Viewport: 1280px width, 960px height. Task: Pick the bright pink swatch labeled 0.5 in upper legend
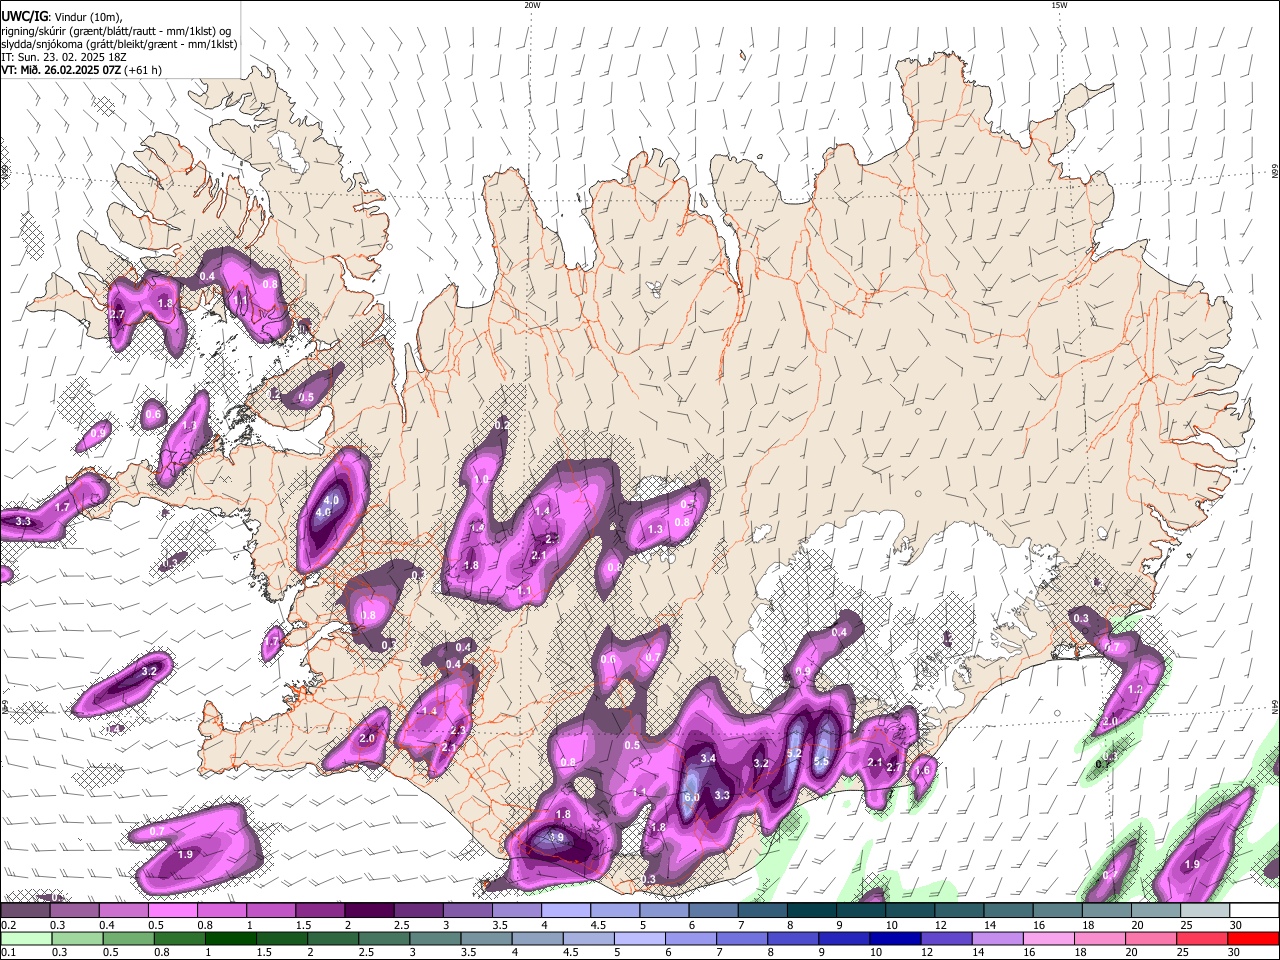(172, 910)
